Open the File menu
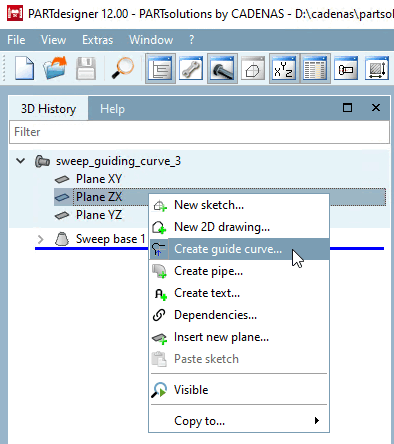This screenshot has height=444, width=394. tap(16, 40)
